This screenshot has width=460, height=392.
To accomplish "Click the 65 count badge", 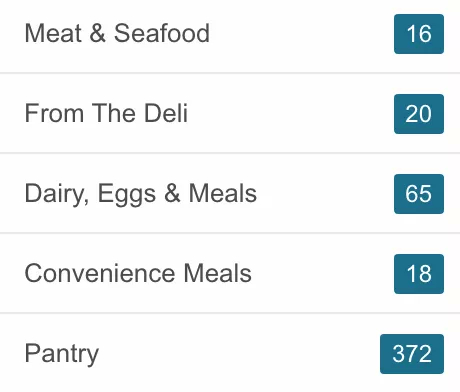I will point(419,194).
